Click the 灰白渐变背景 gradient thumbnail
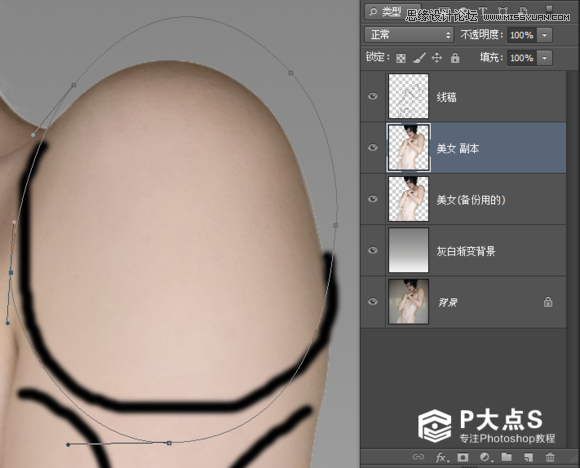 pyautogui.click(x=408, y=250)
